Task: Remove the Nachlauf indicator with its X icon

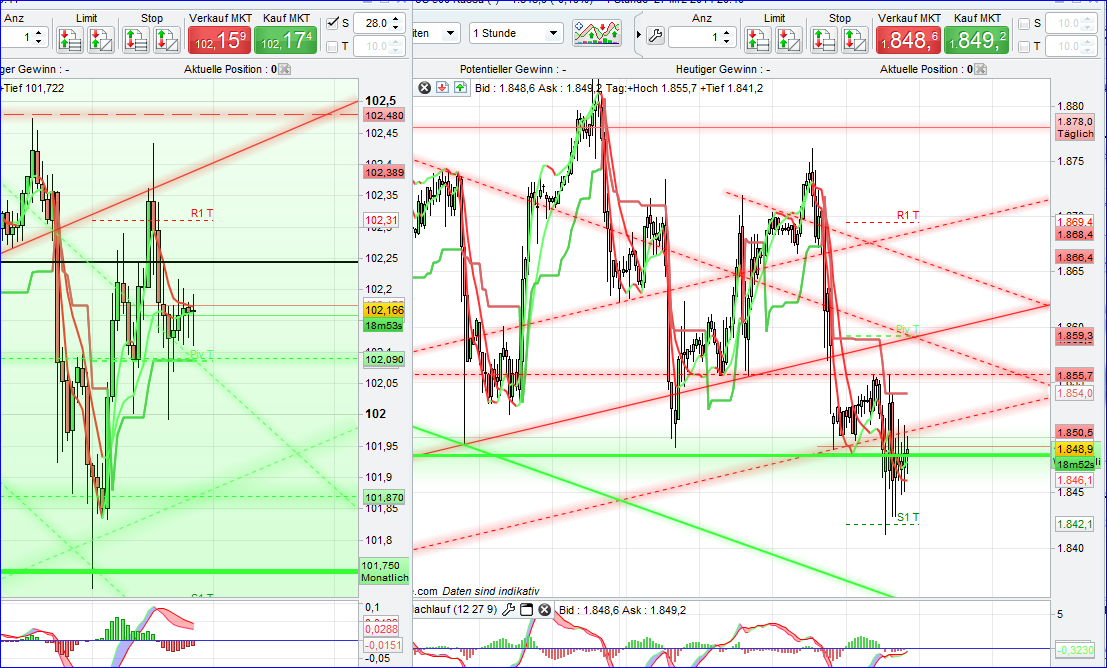Action: [543, 610]
